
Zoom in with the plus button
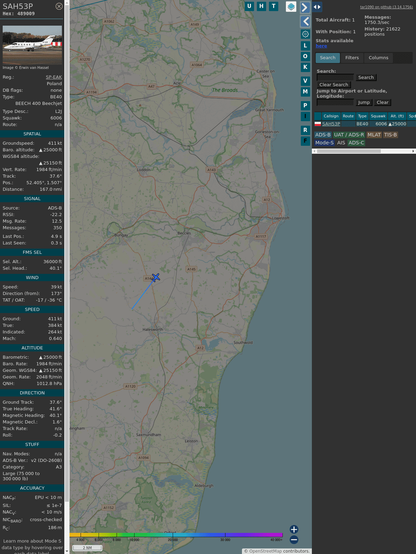tap(294, 529)
